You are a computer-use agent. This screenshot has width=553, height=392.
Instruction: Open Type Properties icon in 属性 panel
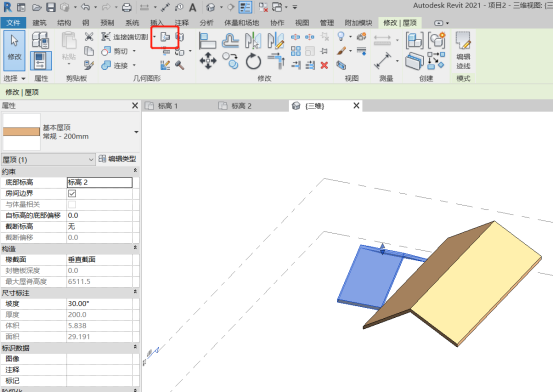click(40, 40)
